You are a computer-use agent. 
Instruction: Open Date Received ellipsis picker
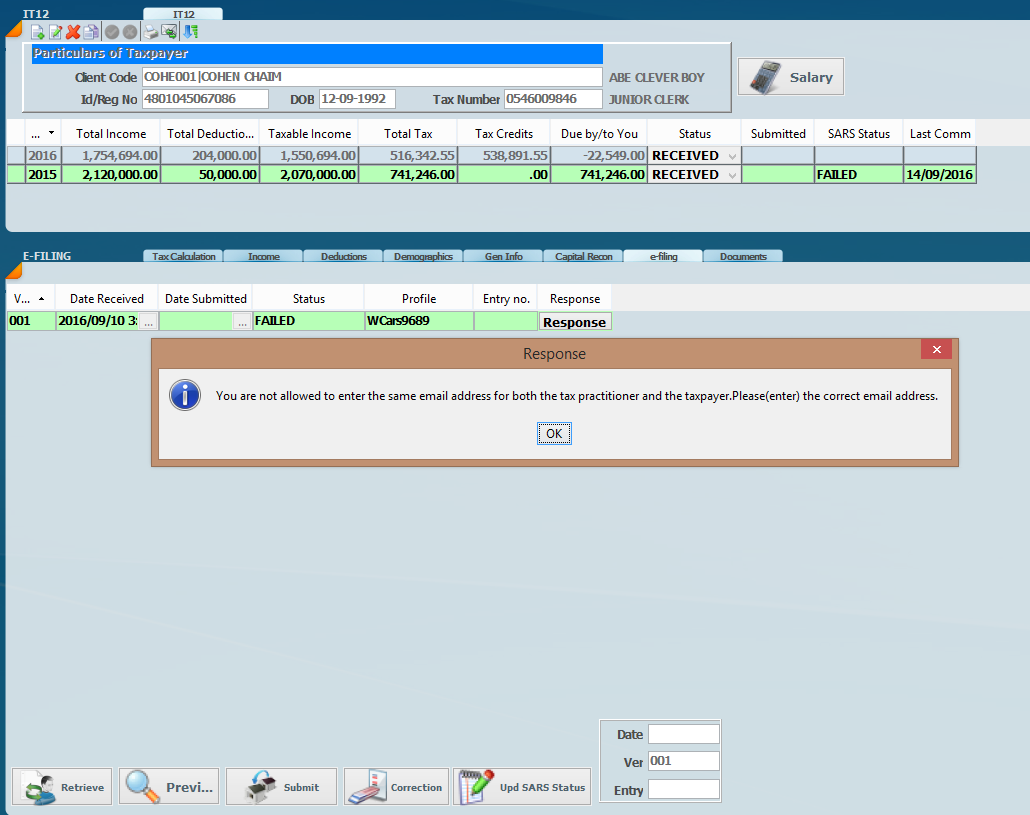click(147, 322)
